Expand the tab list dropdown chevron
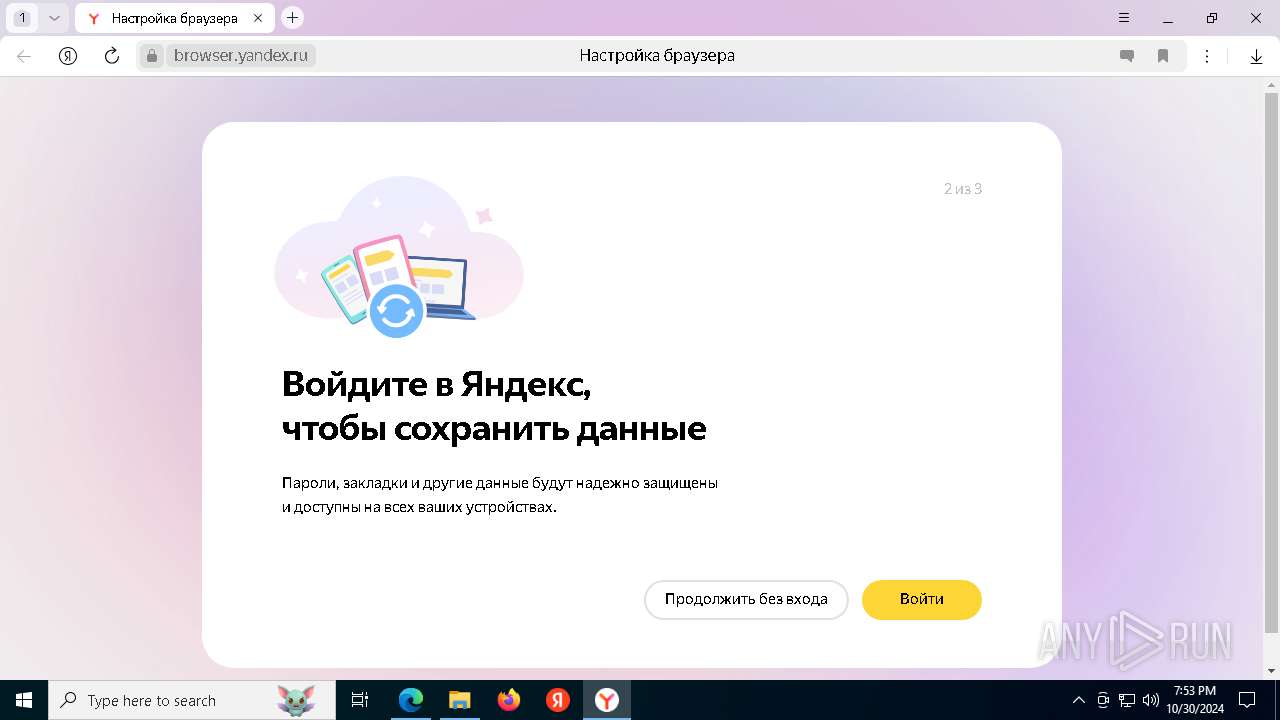This screenshot has width=1280, height=720. point(54,18)
